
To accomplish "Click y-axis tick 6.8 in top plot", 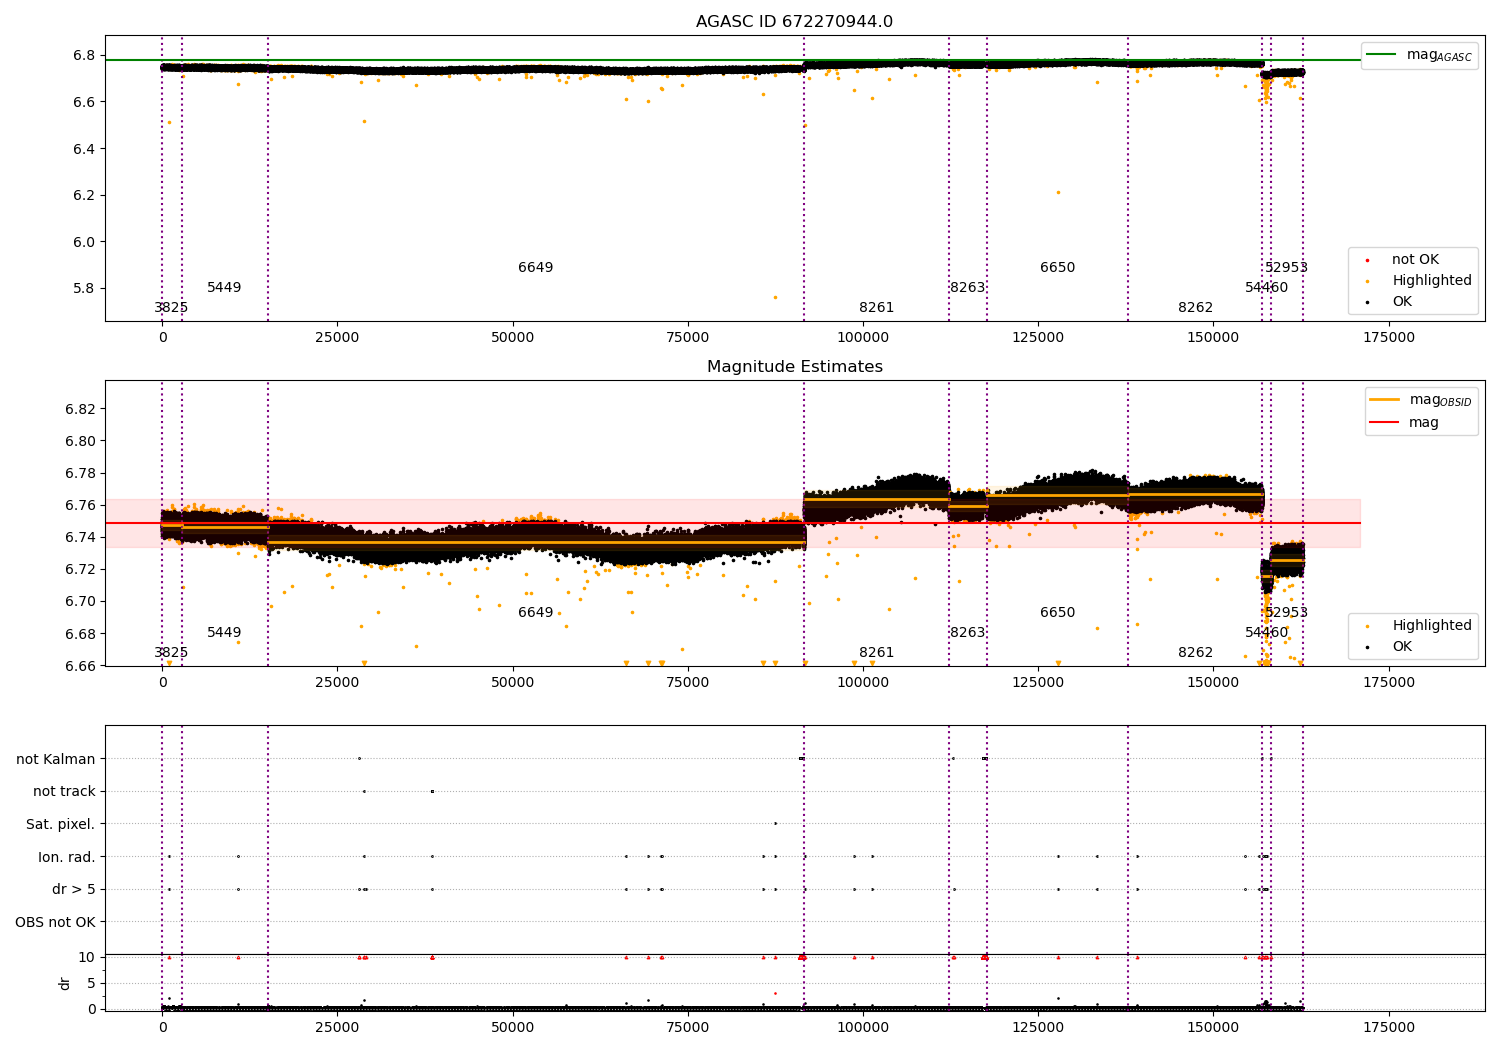I will [84, 55].
